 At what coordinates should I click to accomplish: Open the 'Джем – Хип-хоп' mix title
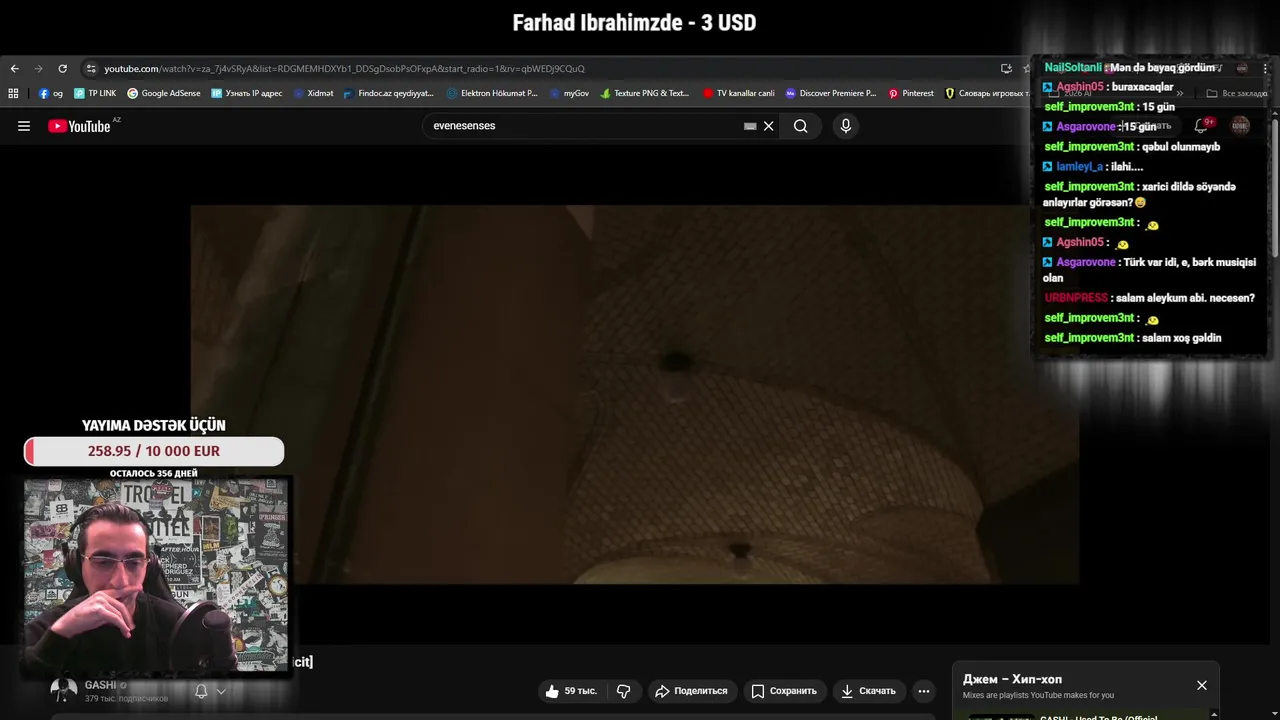(x=1012, y=679)
